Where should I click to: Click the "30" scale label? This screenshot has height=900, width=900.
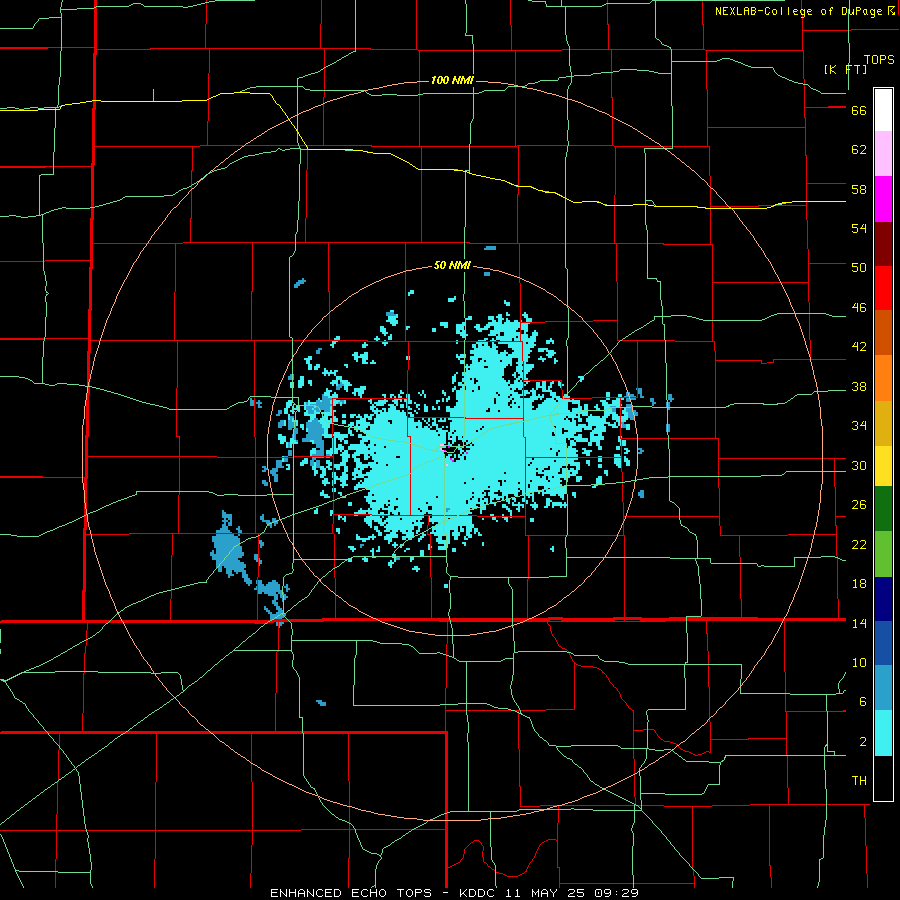point(859,465)
